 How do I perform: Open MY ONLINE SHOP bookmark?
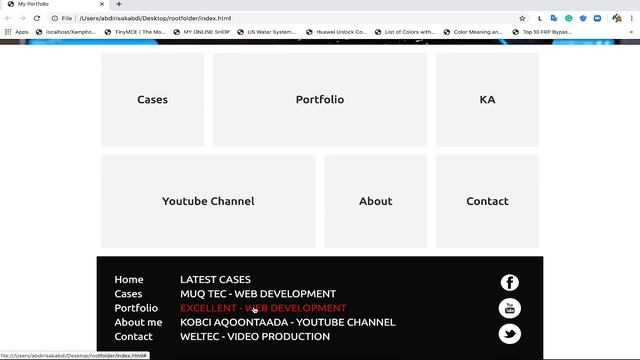click(202, 32)
